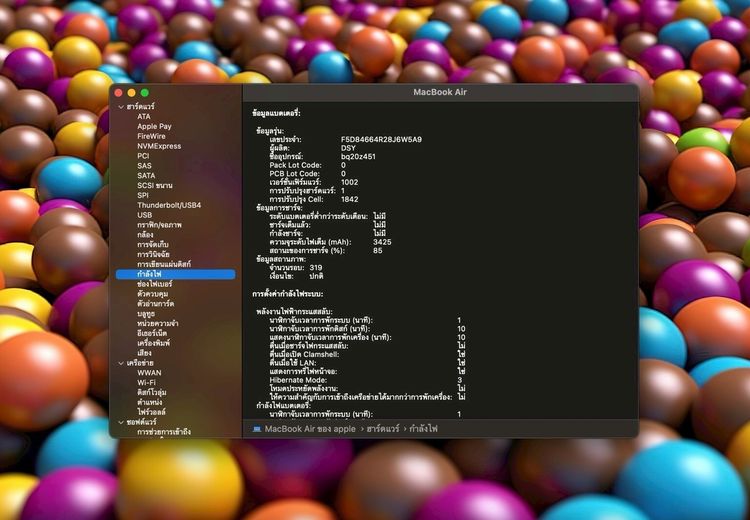The height and width of the screenshot is (520, 750).
Task: Click the serial number value F5D84664R28J6W5A9
Action: click(x=381, y=139)
